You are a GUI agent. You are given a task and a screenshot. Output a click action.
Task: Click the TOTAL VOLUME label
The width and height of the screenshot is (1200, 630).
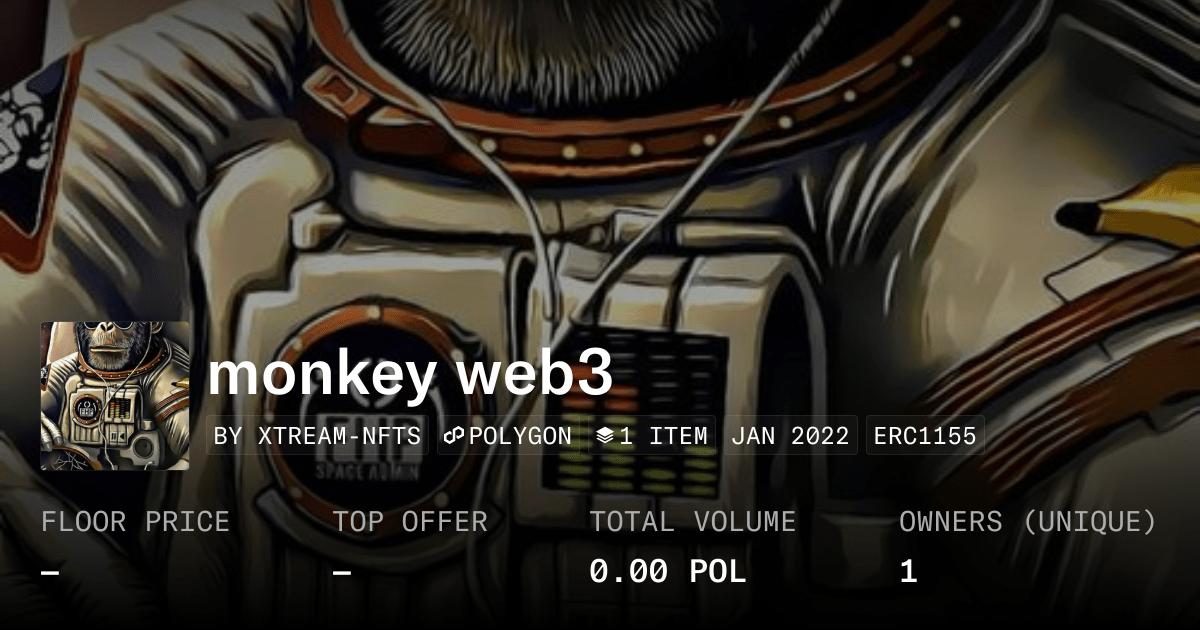pyautogui.click(x=692, y=522)
